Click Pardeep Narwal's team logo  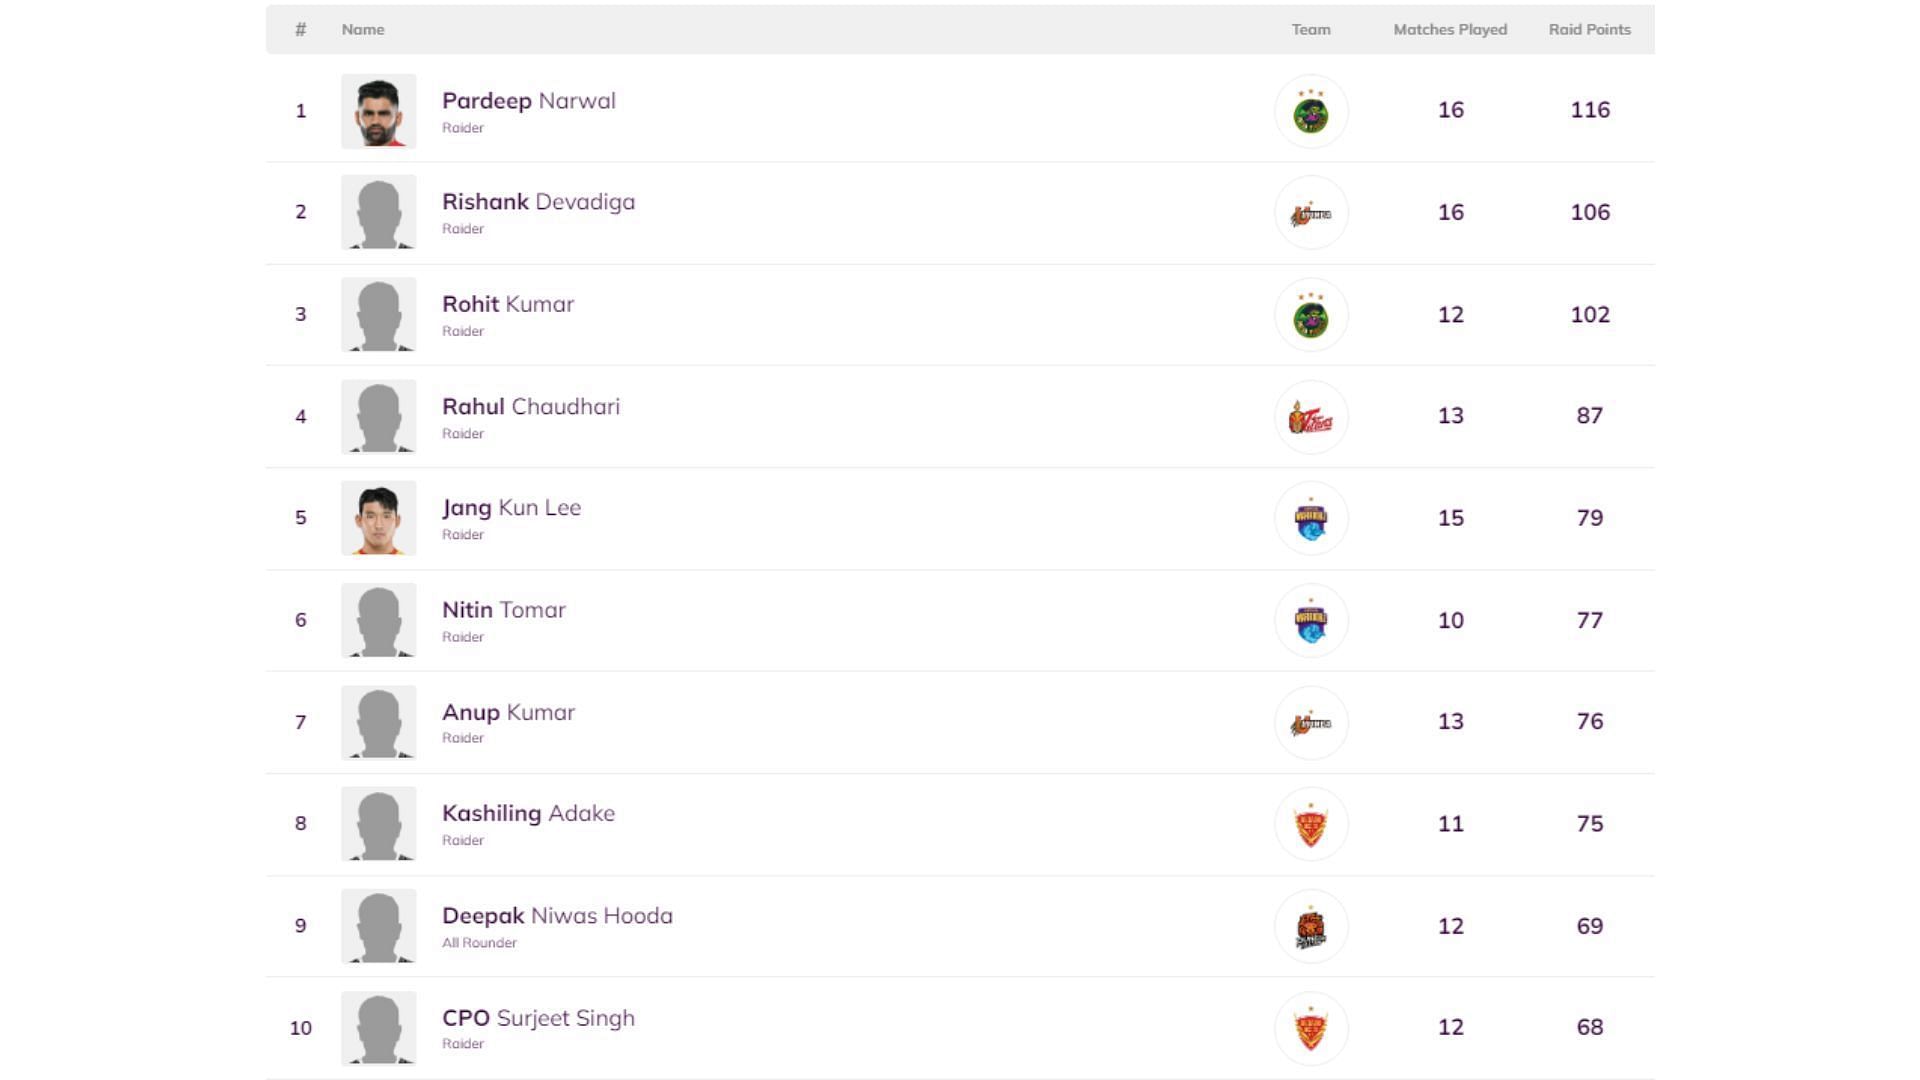coord(1311,111)
